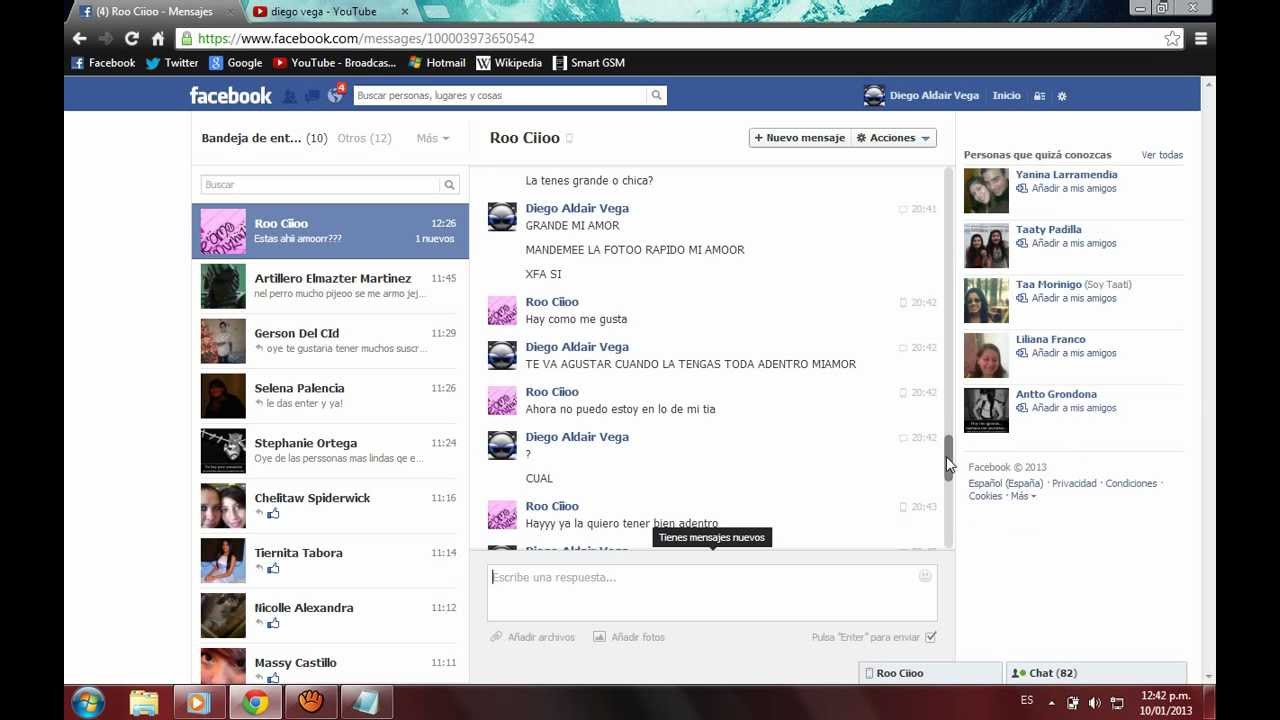
Task: Focus the Facebook people search field
Action: (500, 95)
